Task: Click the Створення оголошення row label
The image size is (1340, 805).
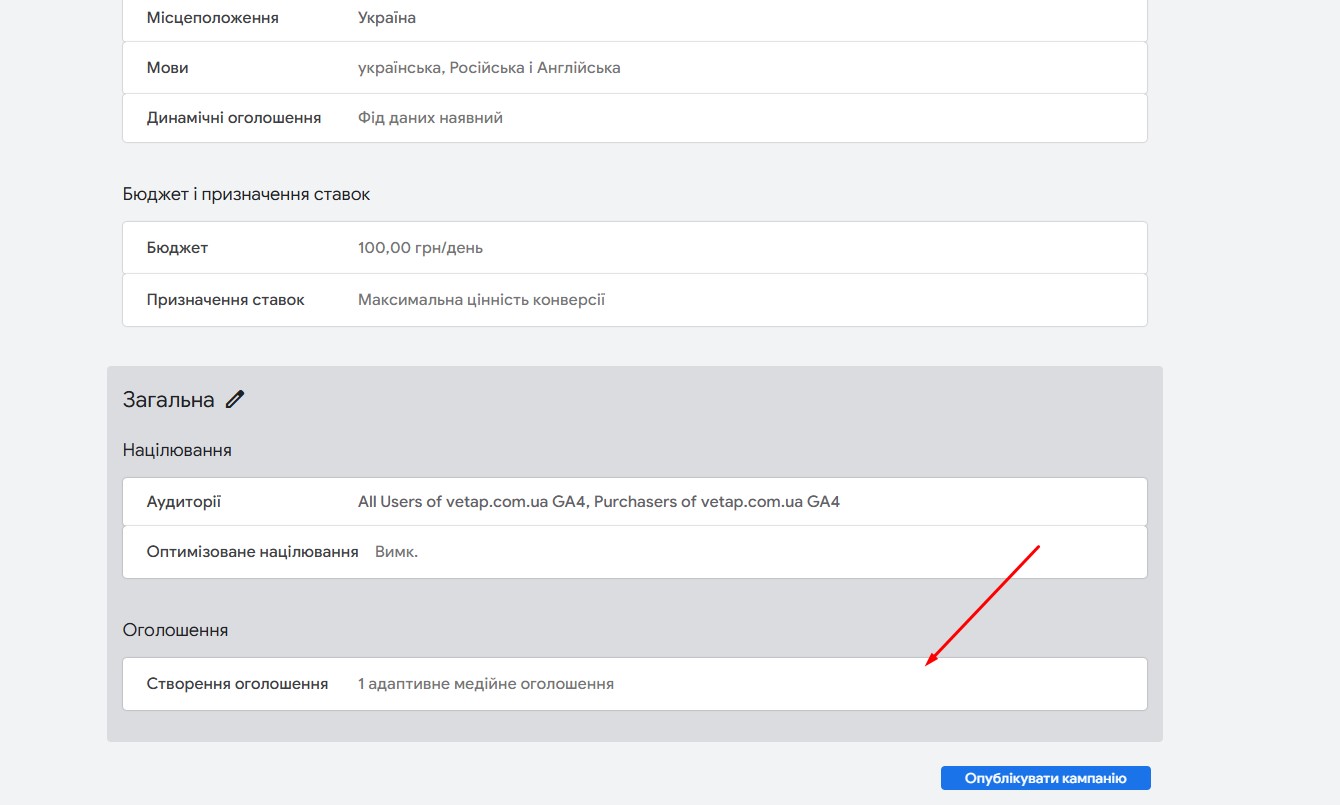Action: tap(237, 684)
